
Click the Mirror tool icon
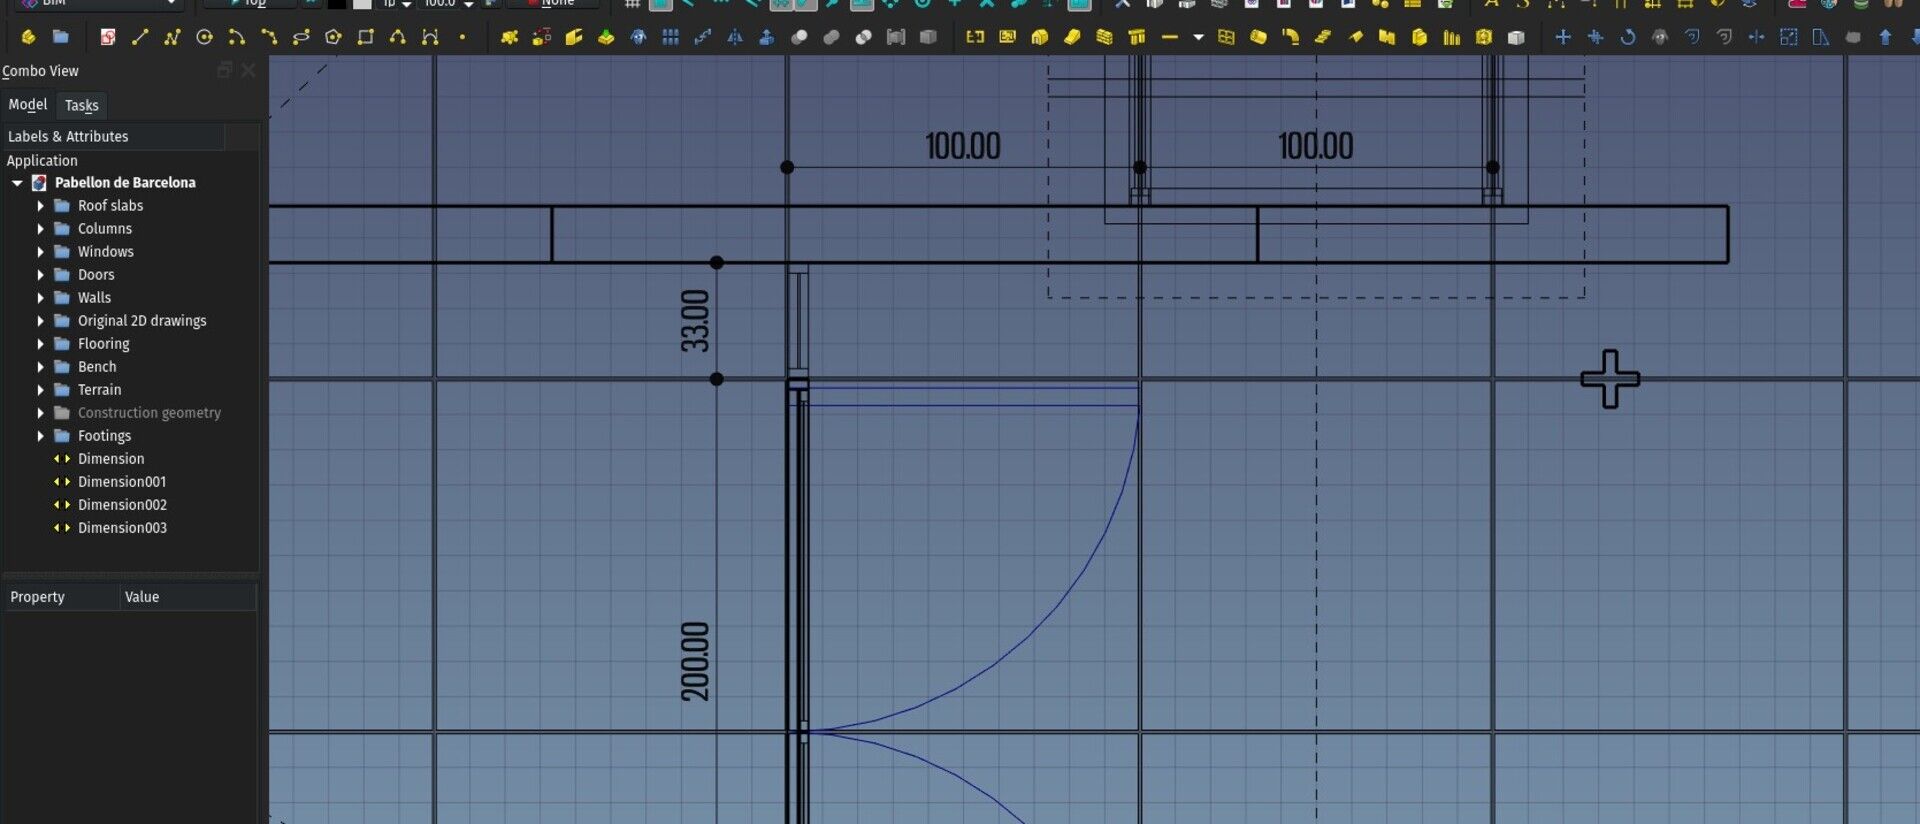[735, 37]
